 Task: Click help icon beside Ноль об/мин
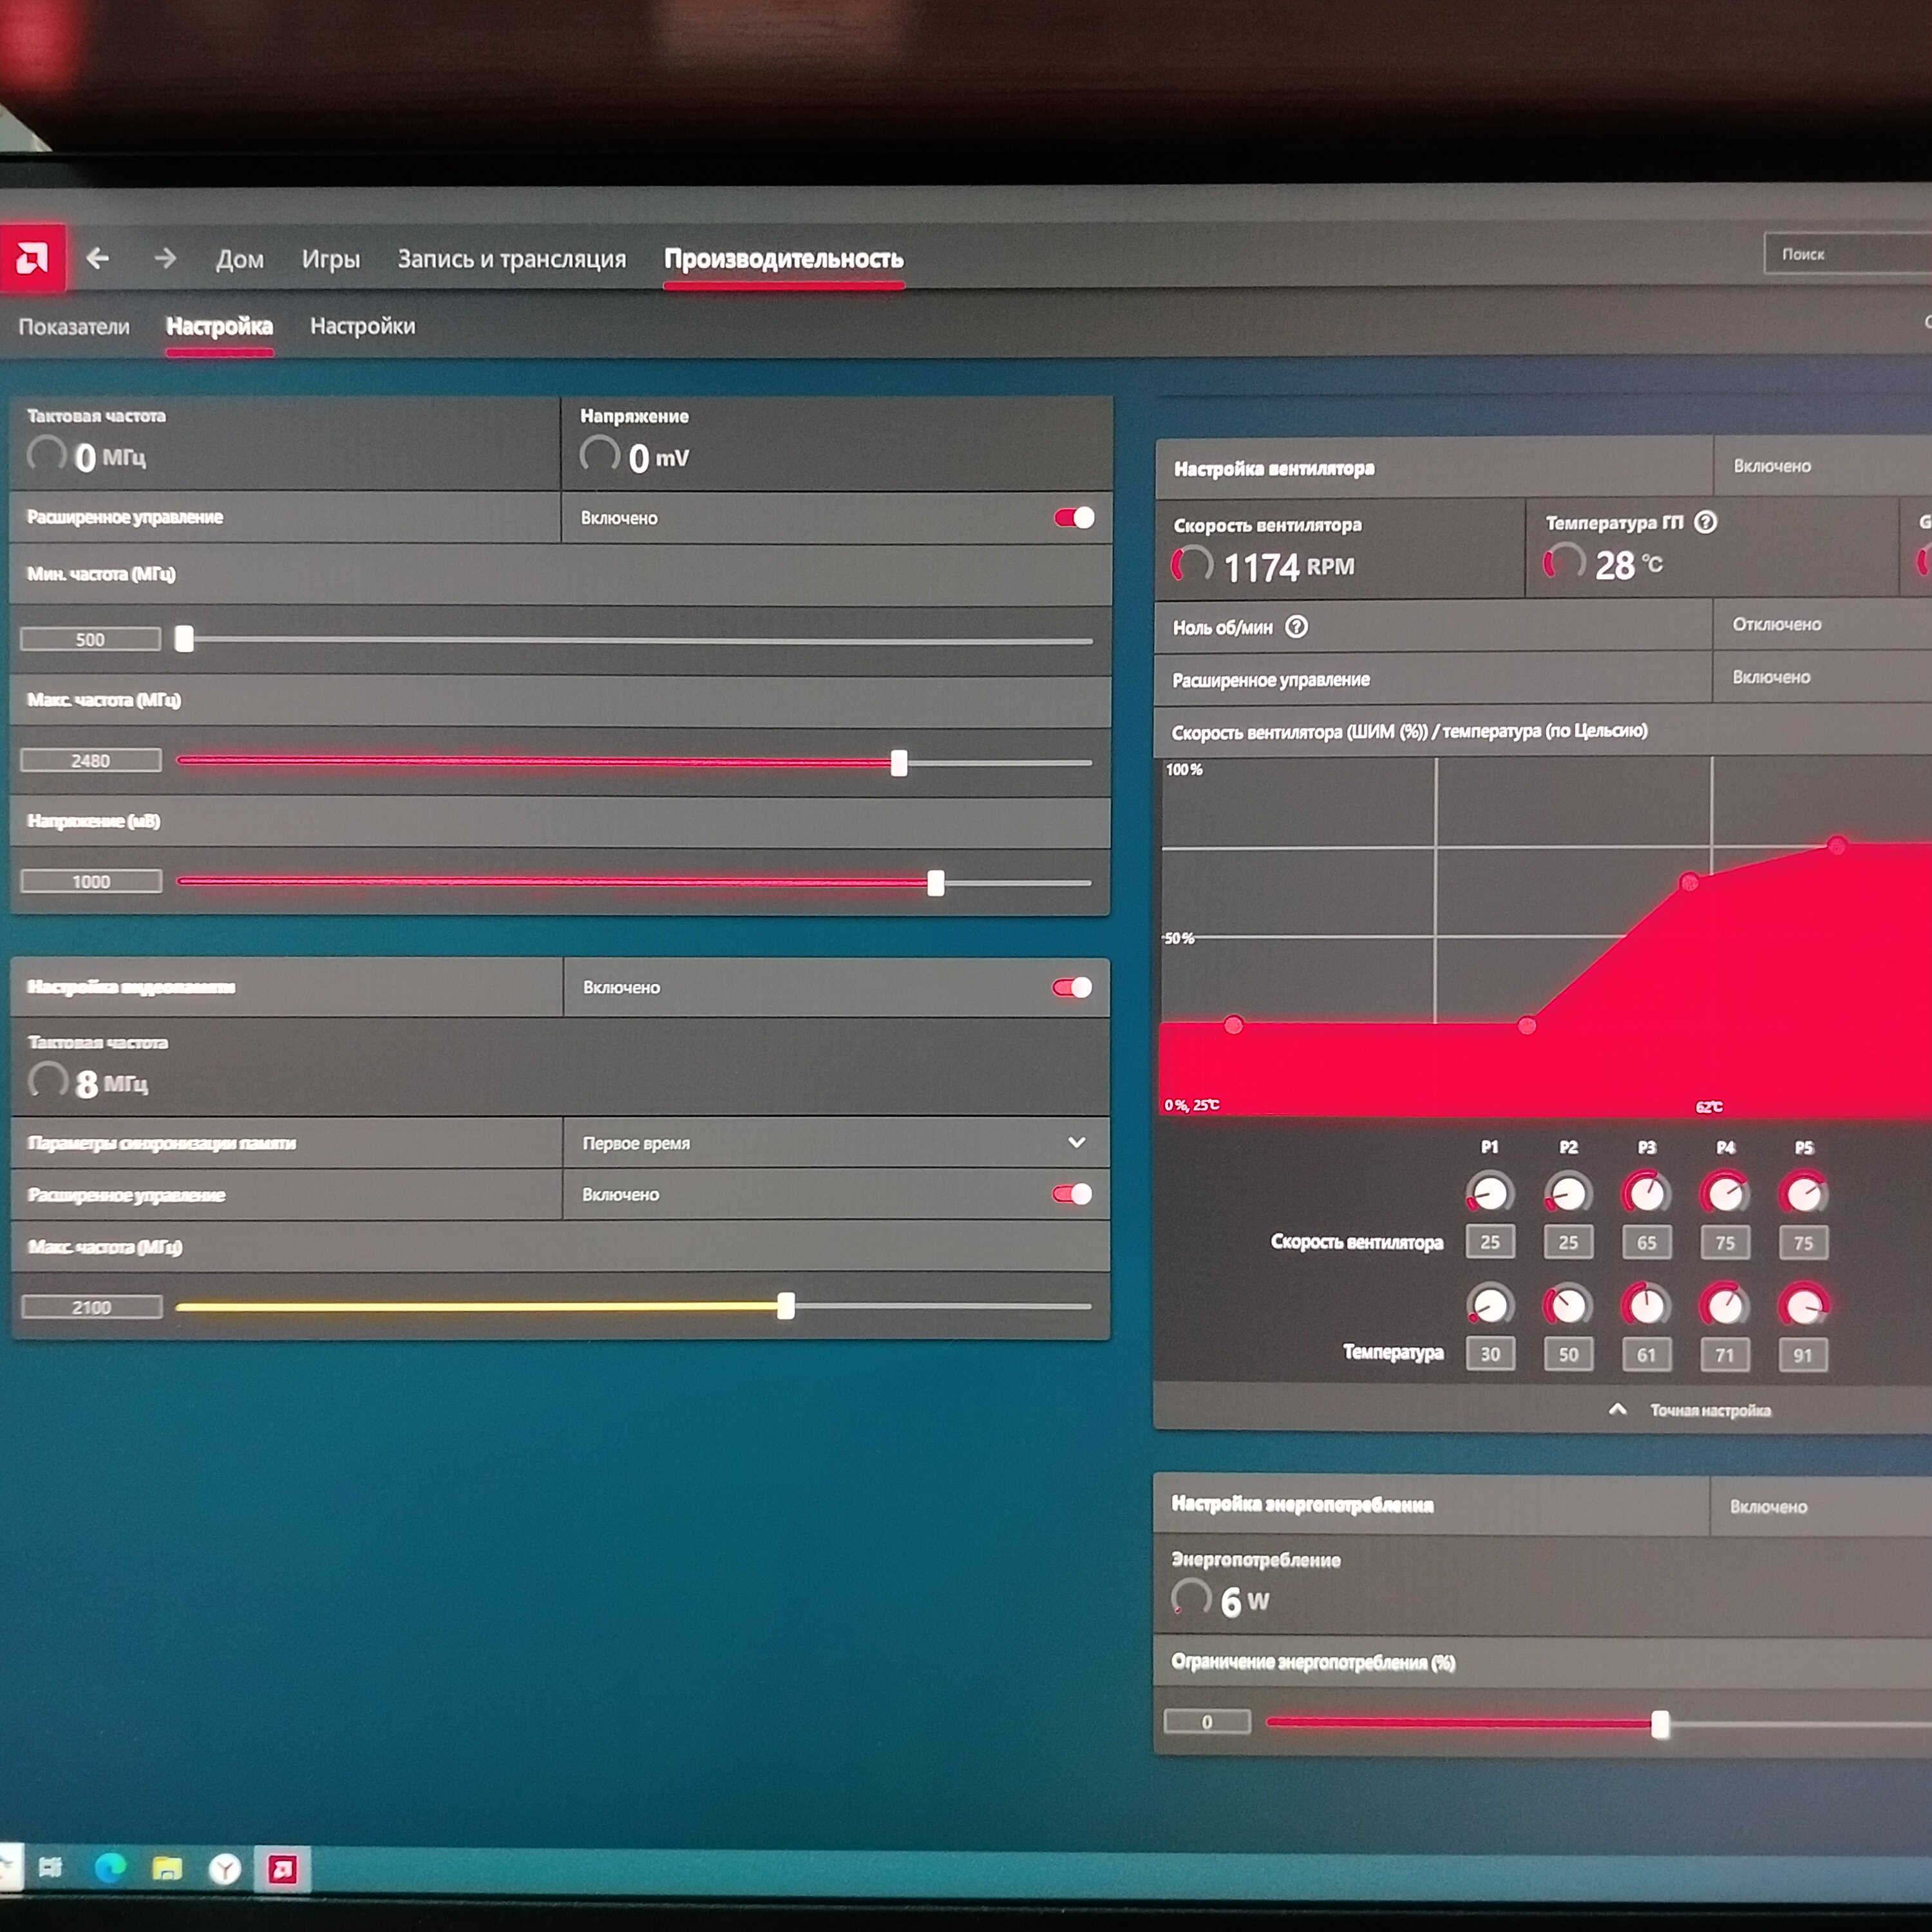coord(1296,627)
